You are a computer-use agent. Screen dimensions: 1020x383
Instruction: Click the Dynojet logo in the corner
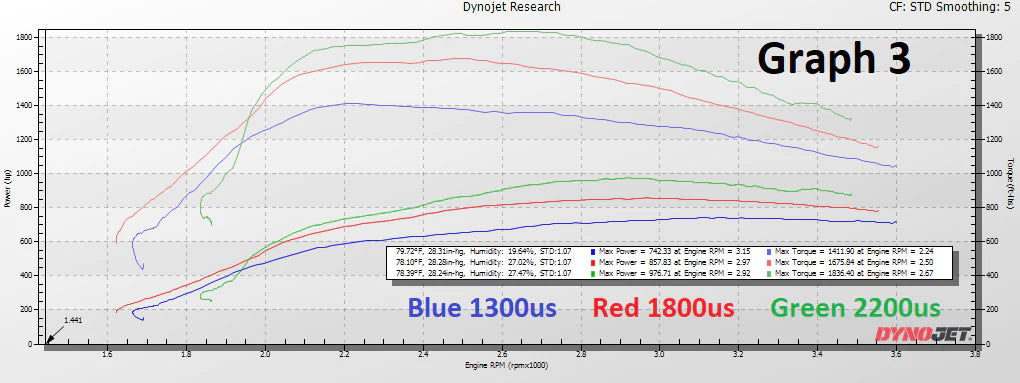pos(924,334)
